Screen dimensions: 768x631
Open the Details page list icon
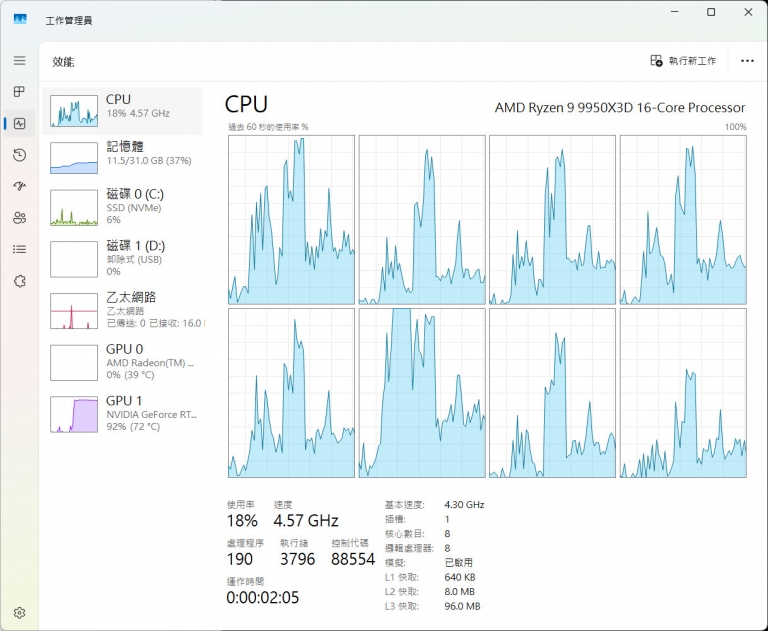pos(19,249)
